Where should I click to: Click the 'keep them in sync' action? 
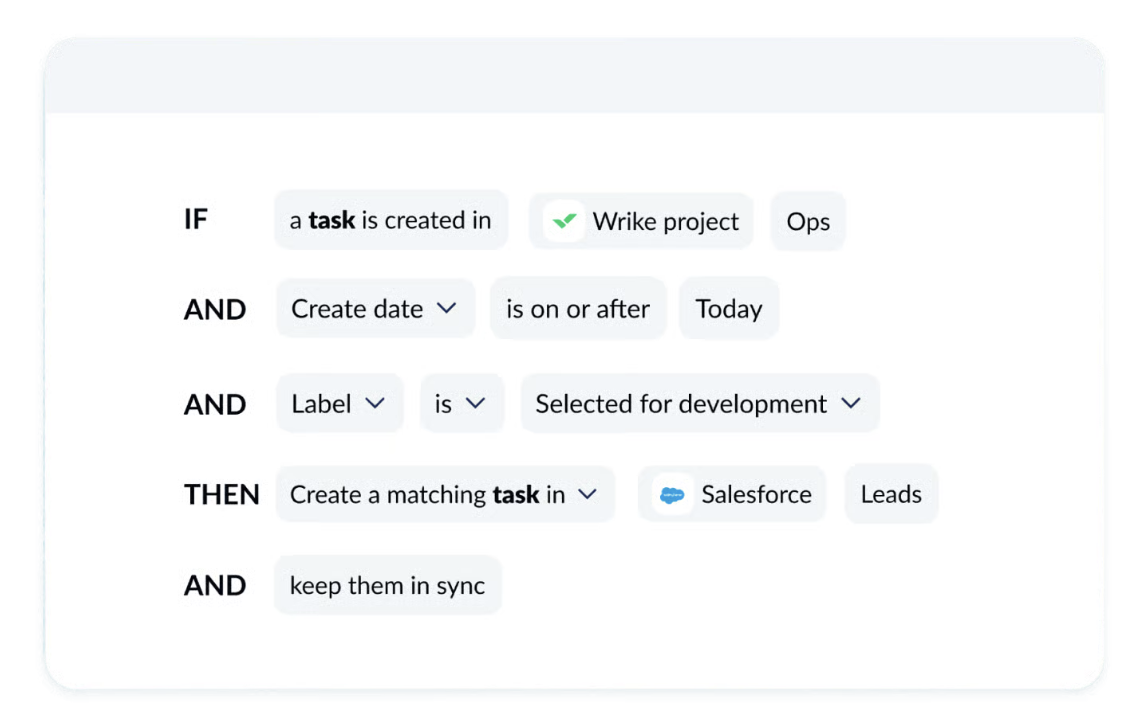(388, 585)
